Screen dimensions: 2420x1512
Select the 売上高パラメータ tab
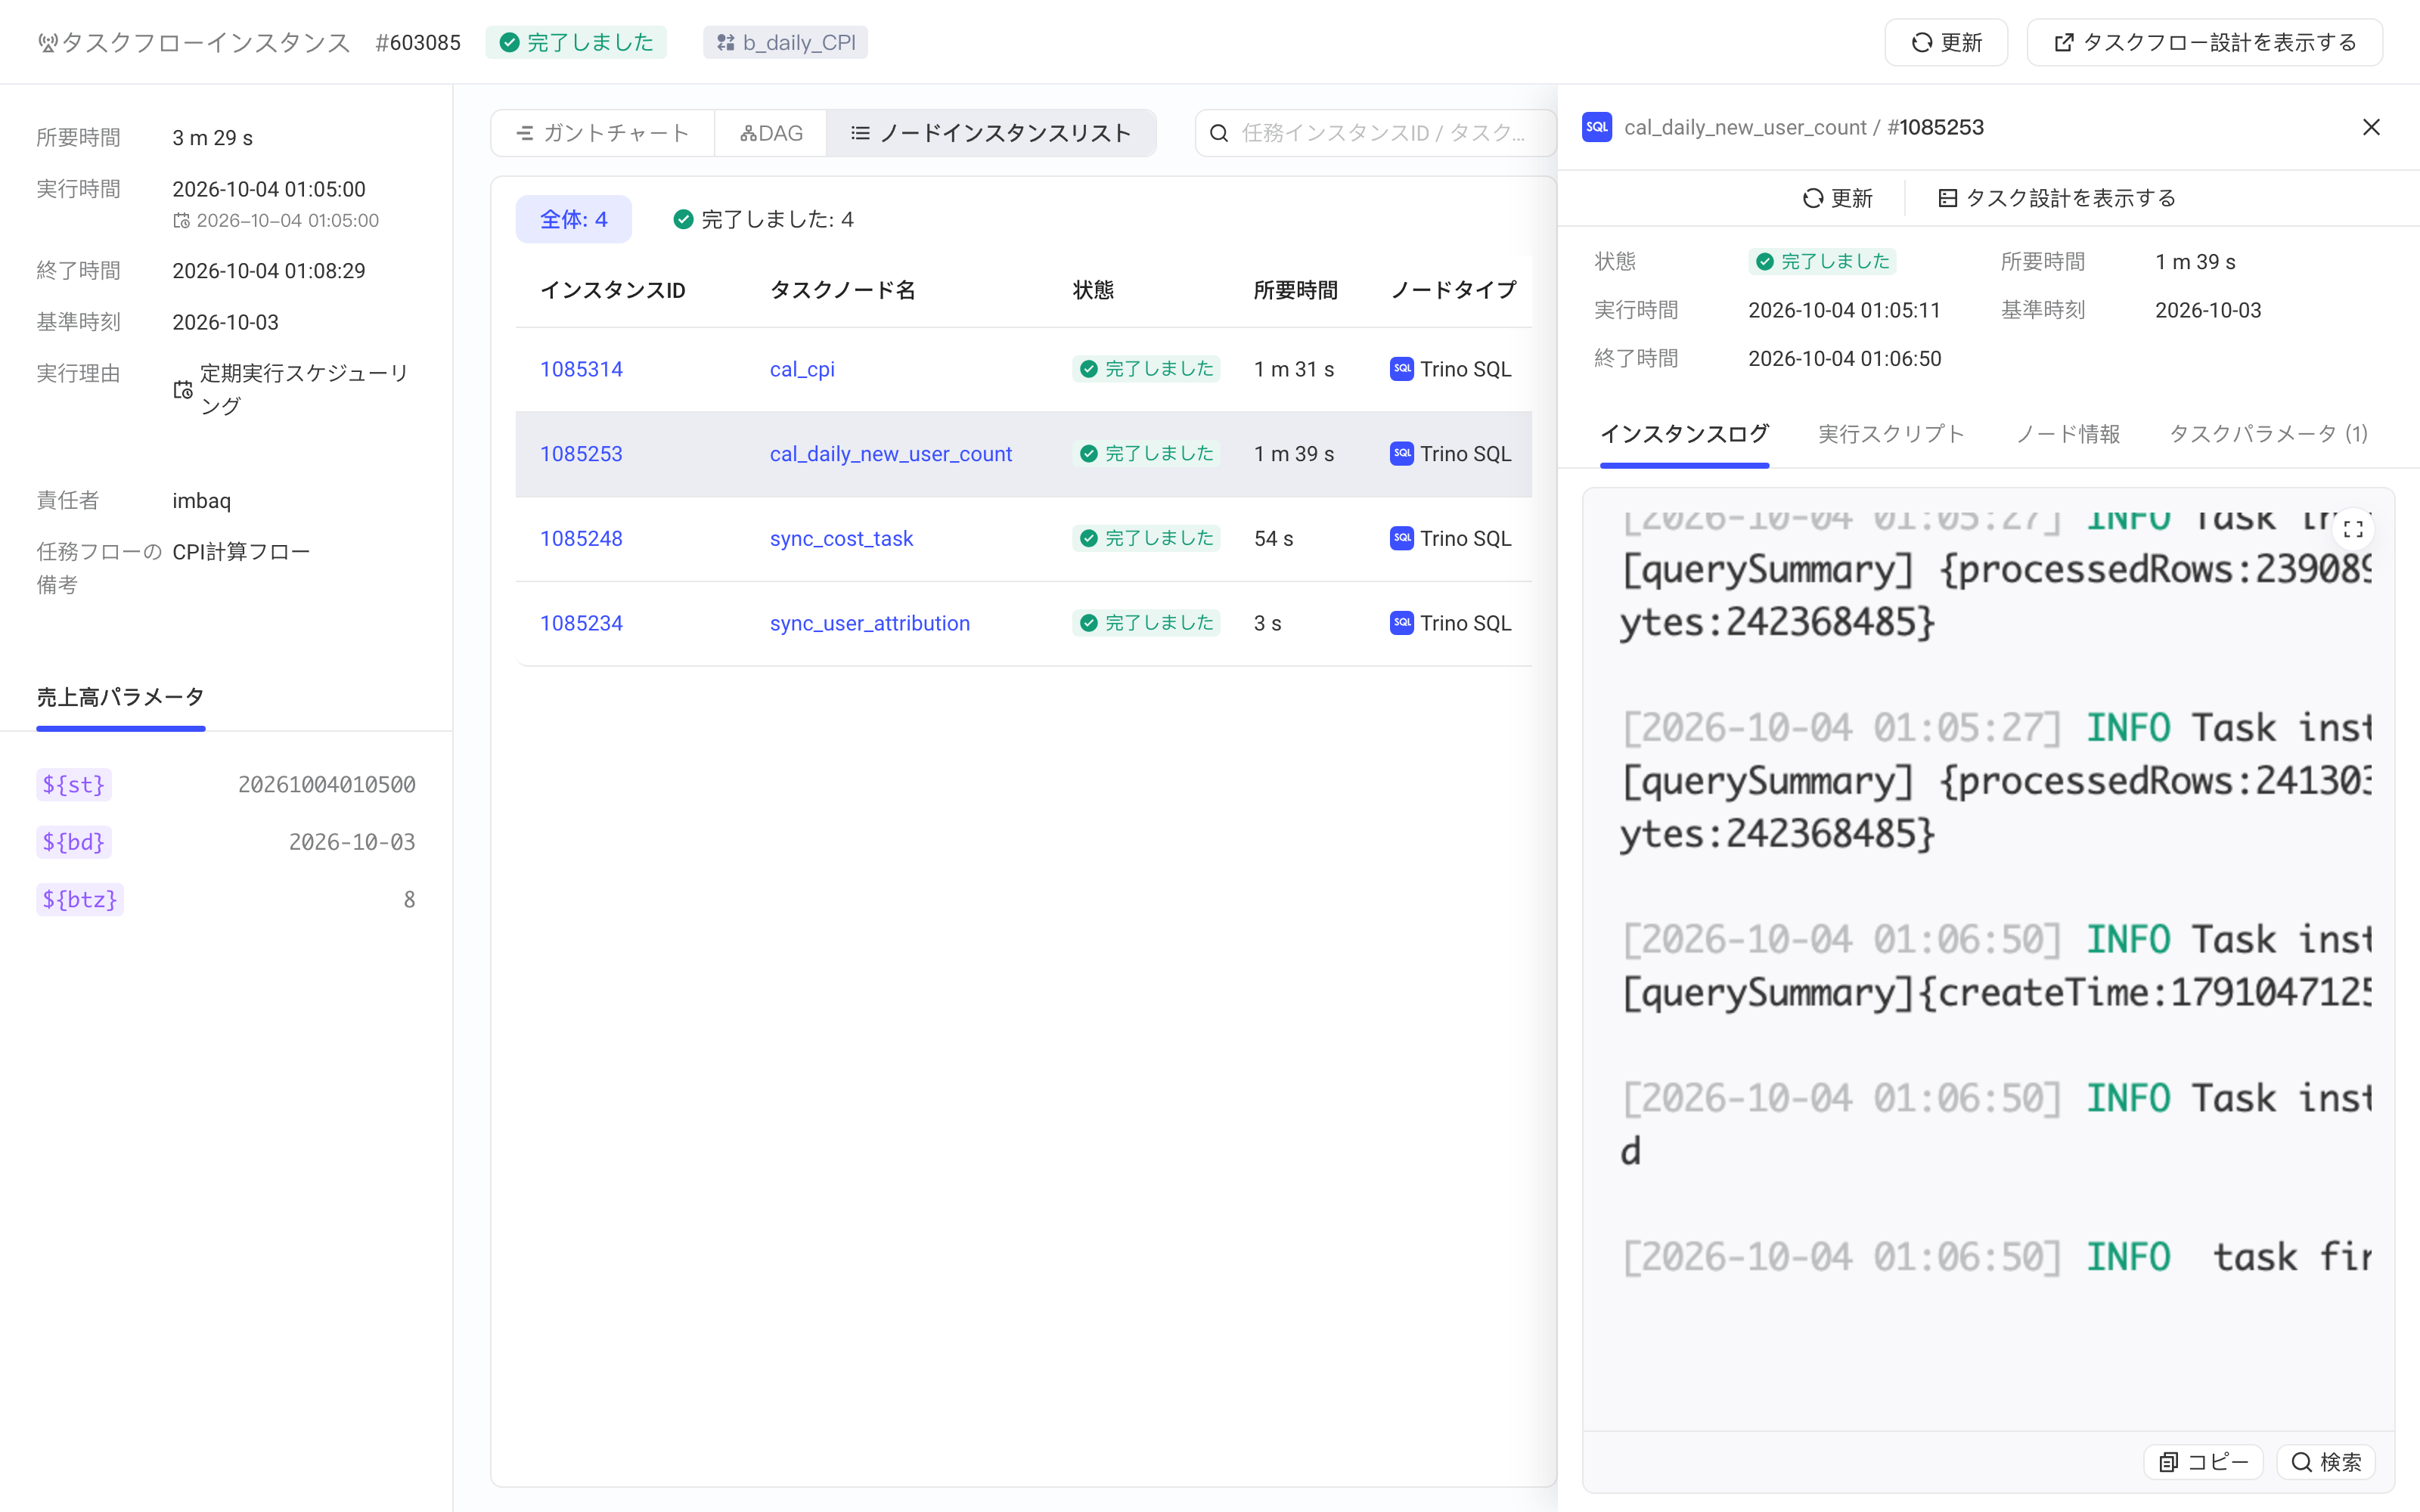click(x=121, y=697)
